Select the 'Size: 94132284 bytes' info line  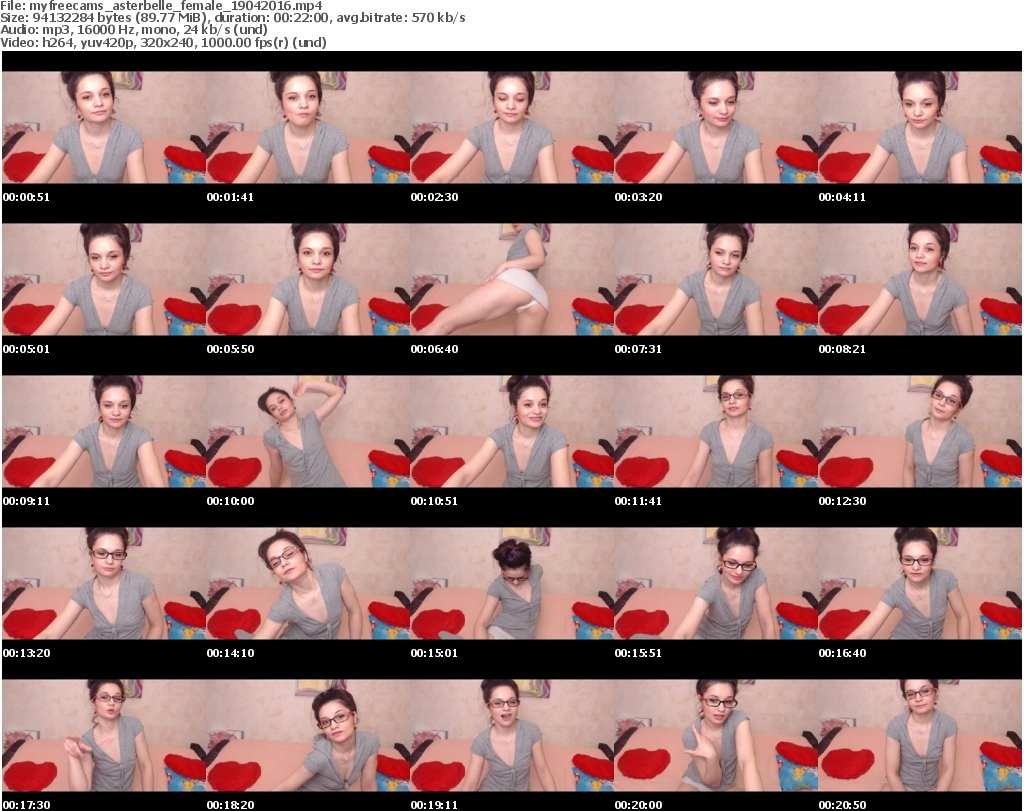tap(232, 18)
